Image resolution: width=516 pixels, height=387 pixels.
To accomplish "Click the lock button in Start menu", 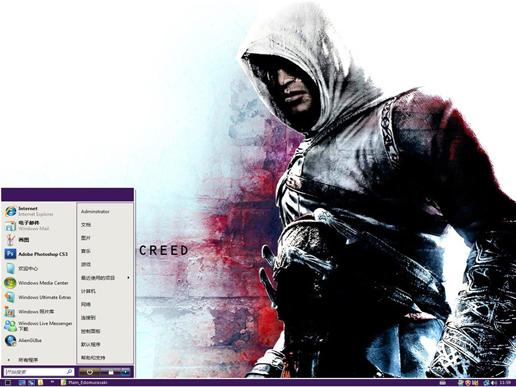I will pos(111,372).
